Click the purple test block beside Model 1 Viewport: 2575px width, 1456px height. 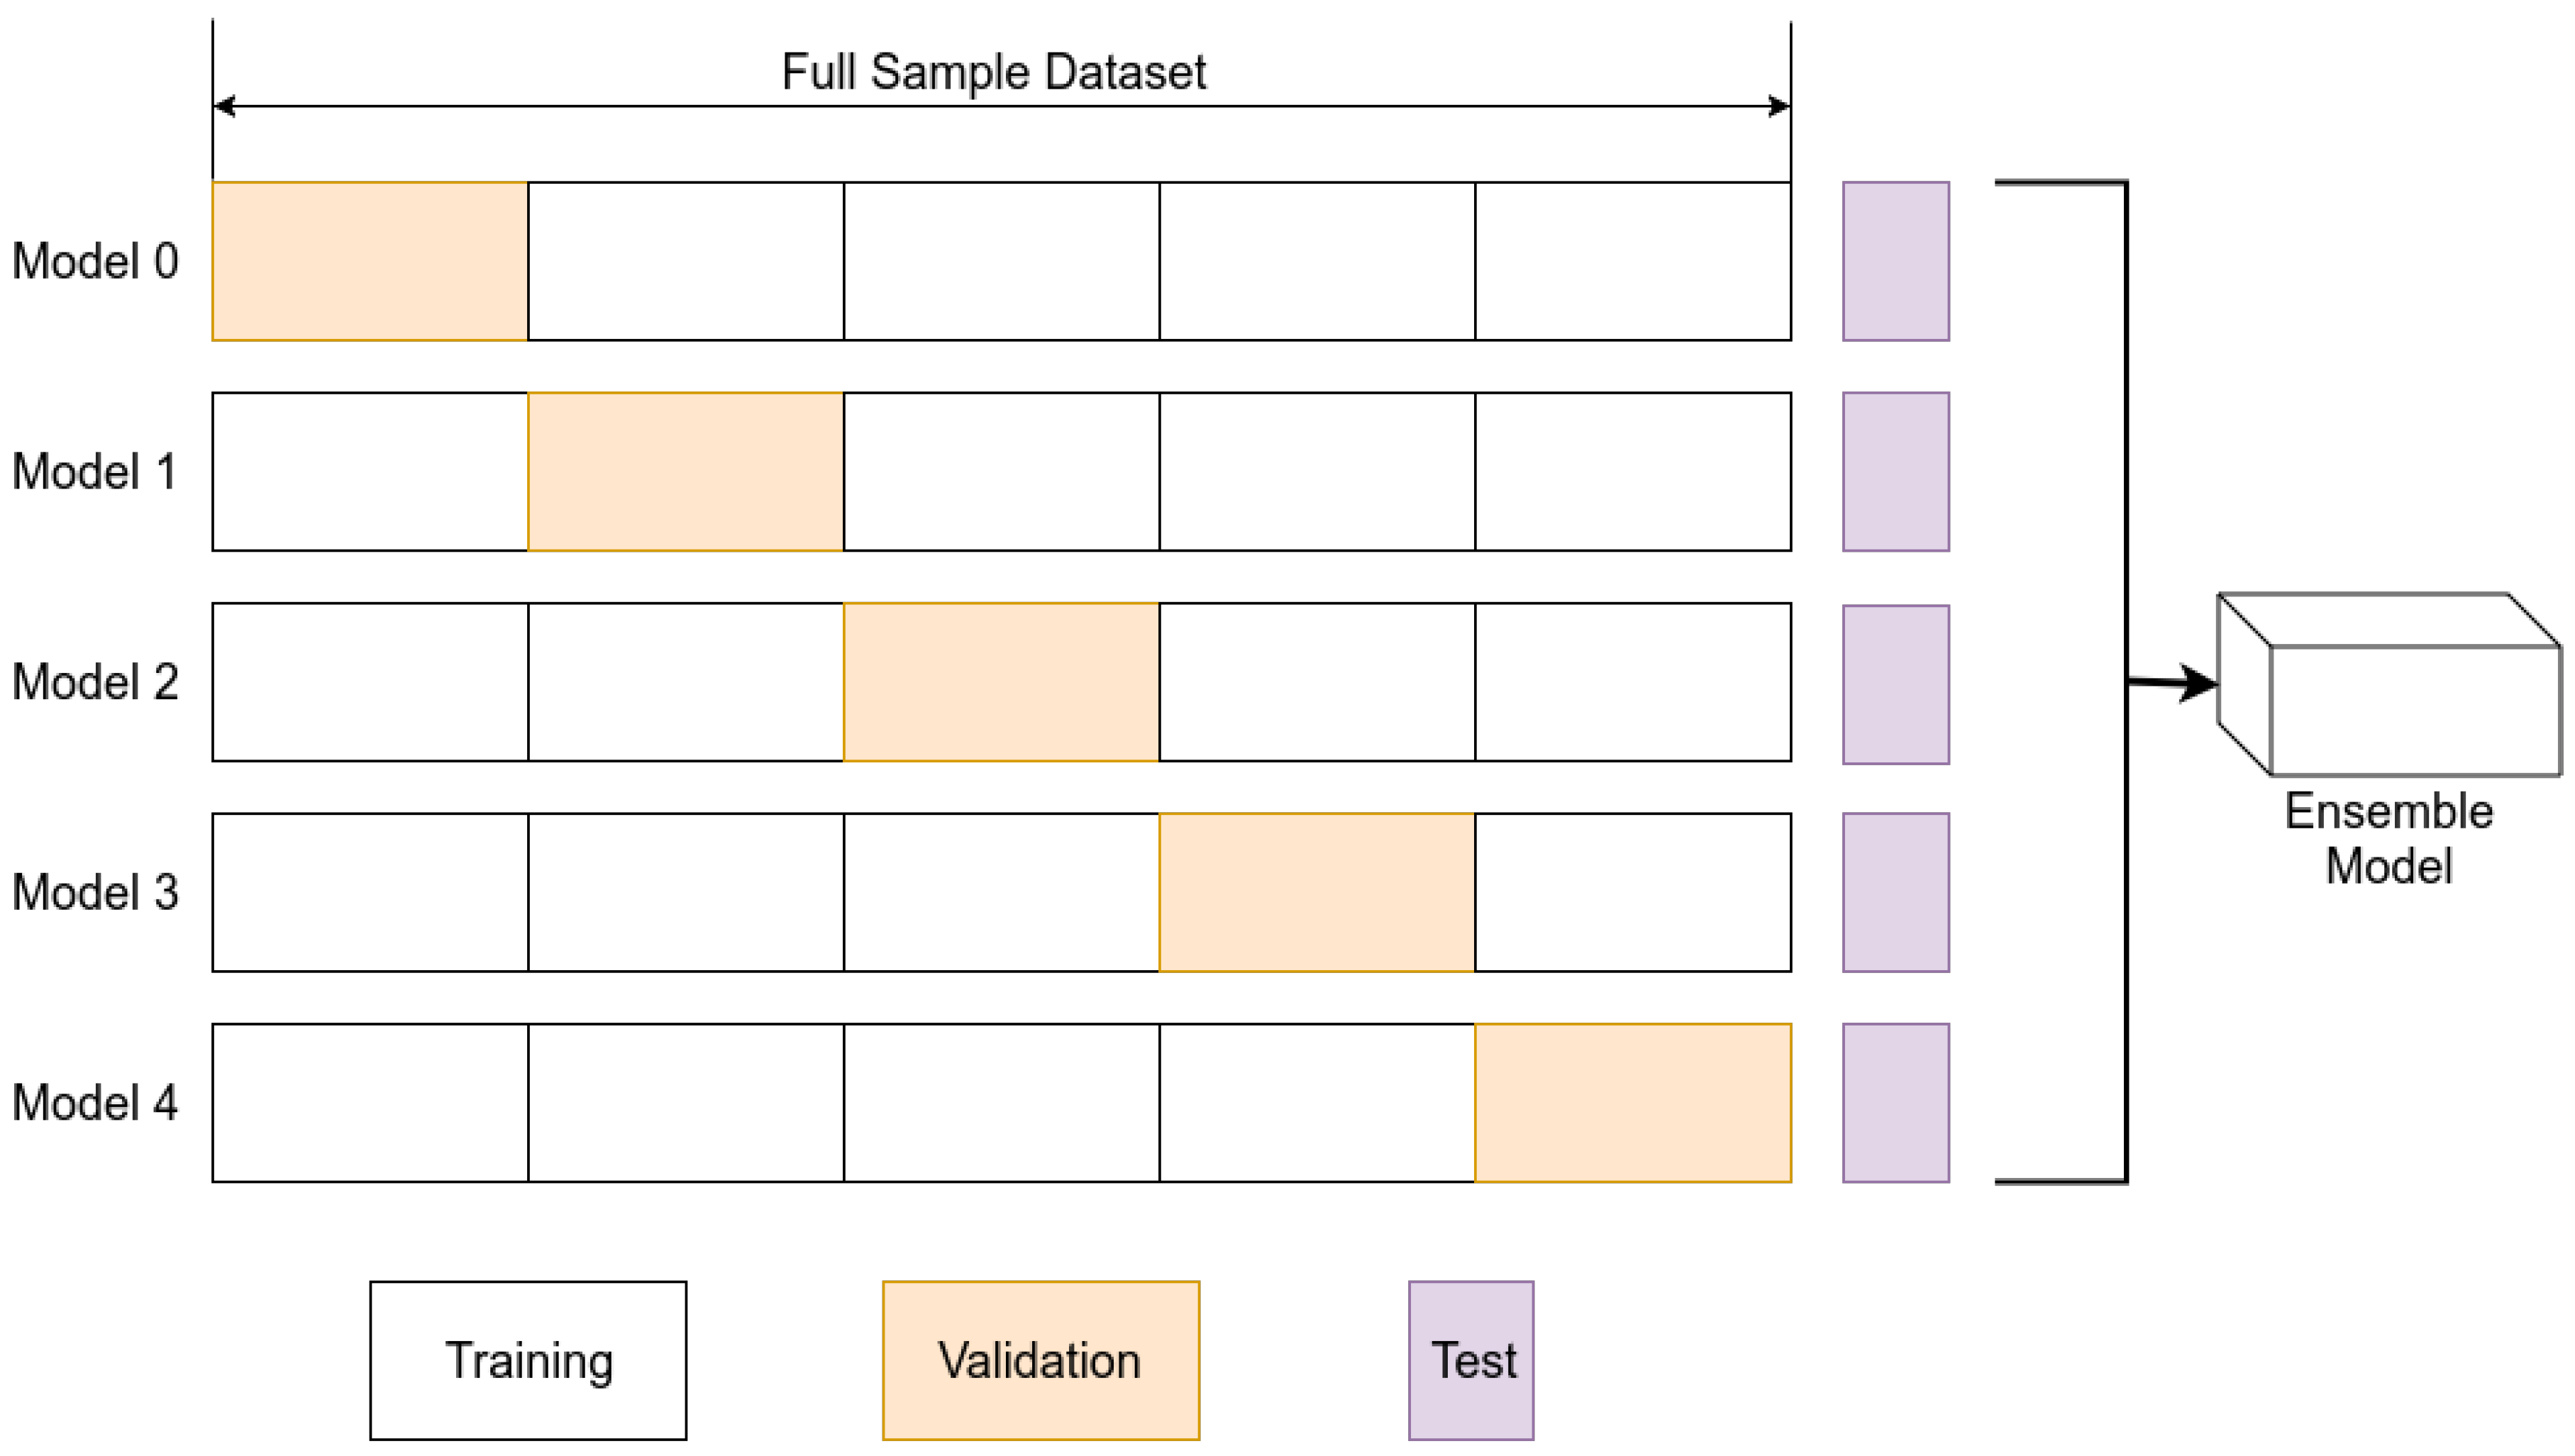[1895, 471]
